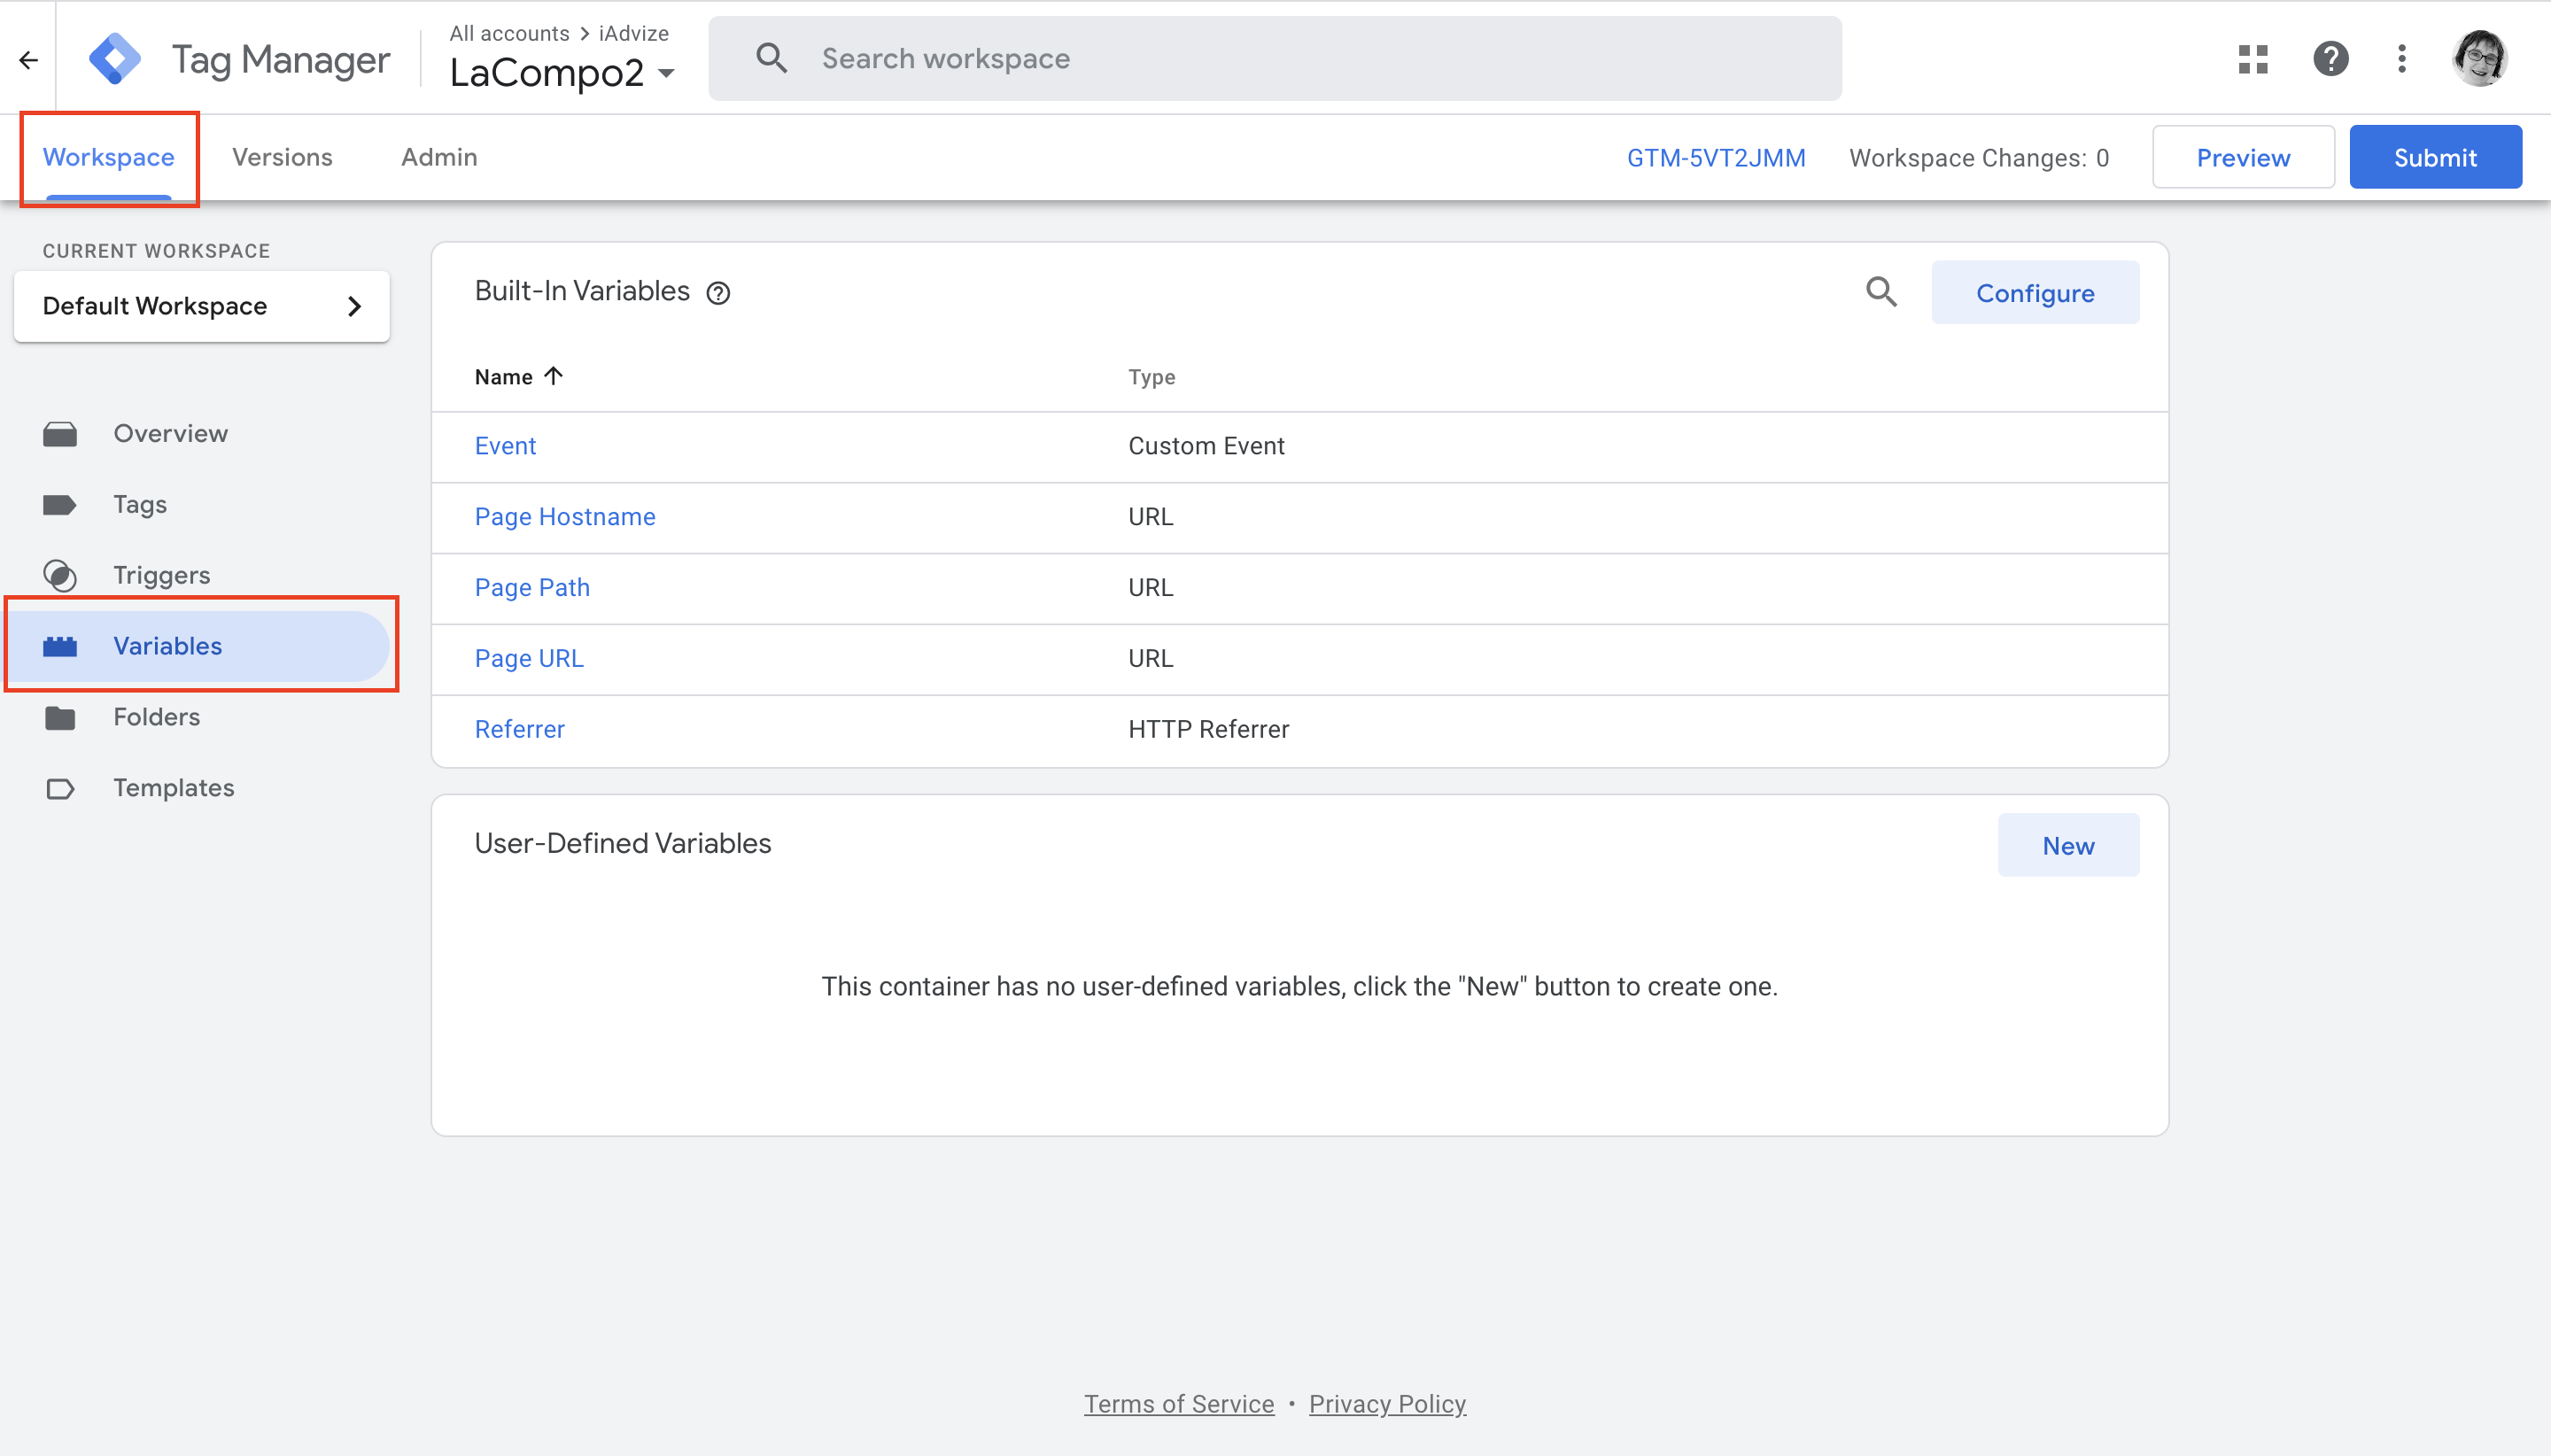Click the Submit button
Viewport: 2551px width, 1456px height.
[x=2435, y=157]
